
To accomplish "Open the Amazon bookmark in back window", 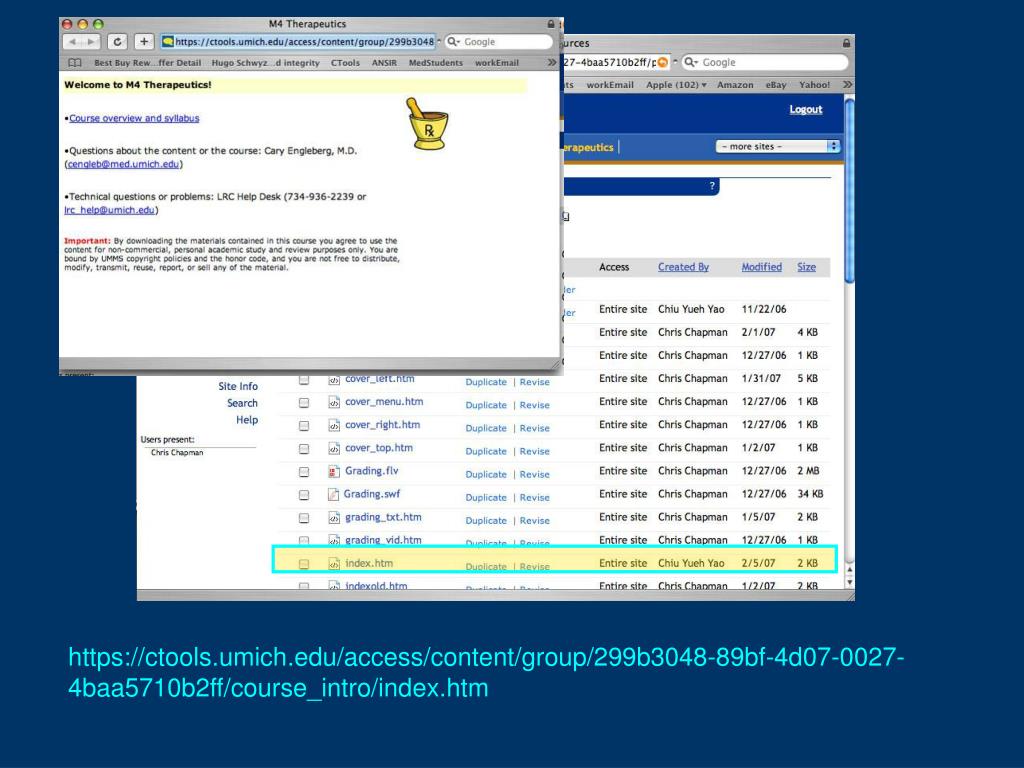I will [x=735, y=85].
